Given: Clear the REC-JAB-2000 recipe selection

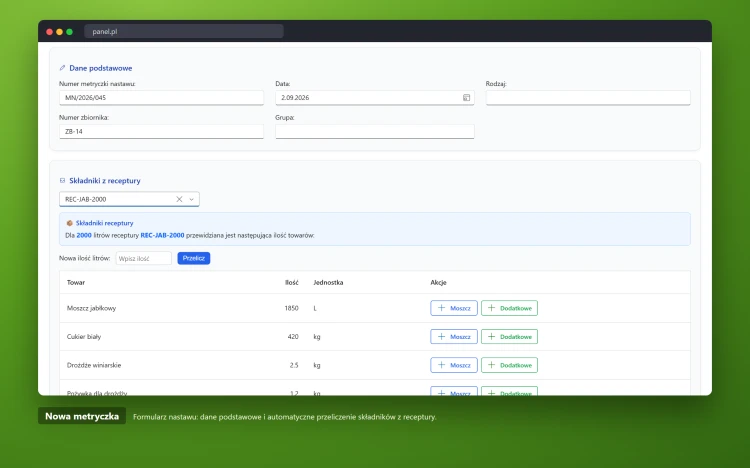Looking at the screenshot, I should pyautogui.click(x=179, y=199).
